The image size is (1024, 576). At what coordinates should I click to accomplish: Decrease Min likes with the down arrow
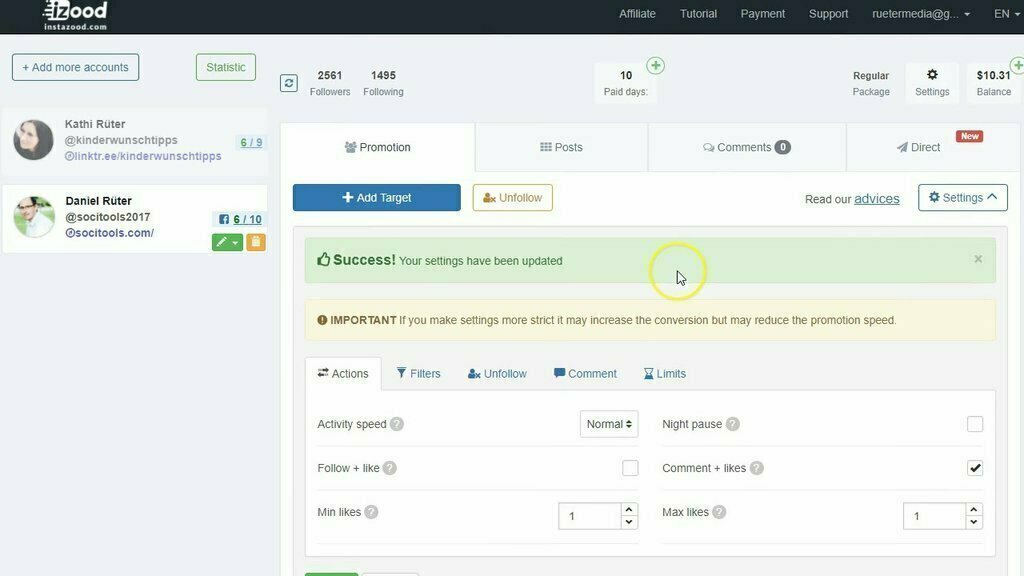pos(629,522)
